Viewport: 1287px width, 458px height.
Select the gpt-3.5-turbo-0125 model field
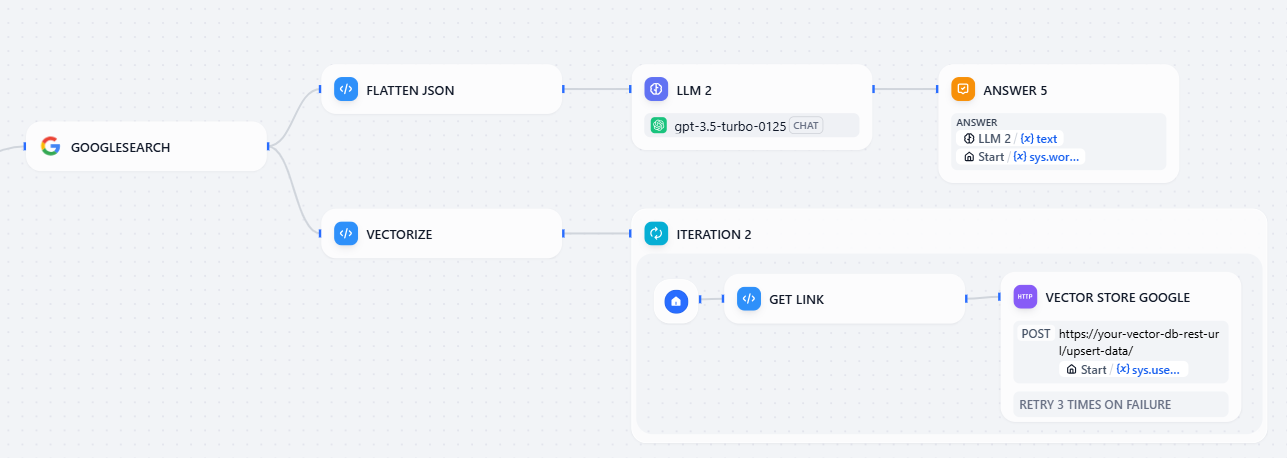click(x=728, y=125)
